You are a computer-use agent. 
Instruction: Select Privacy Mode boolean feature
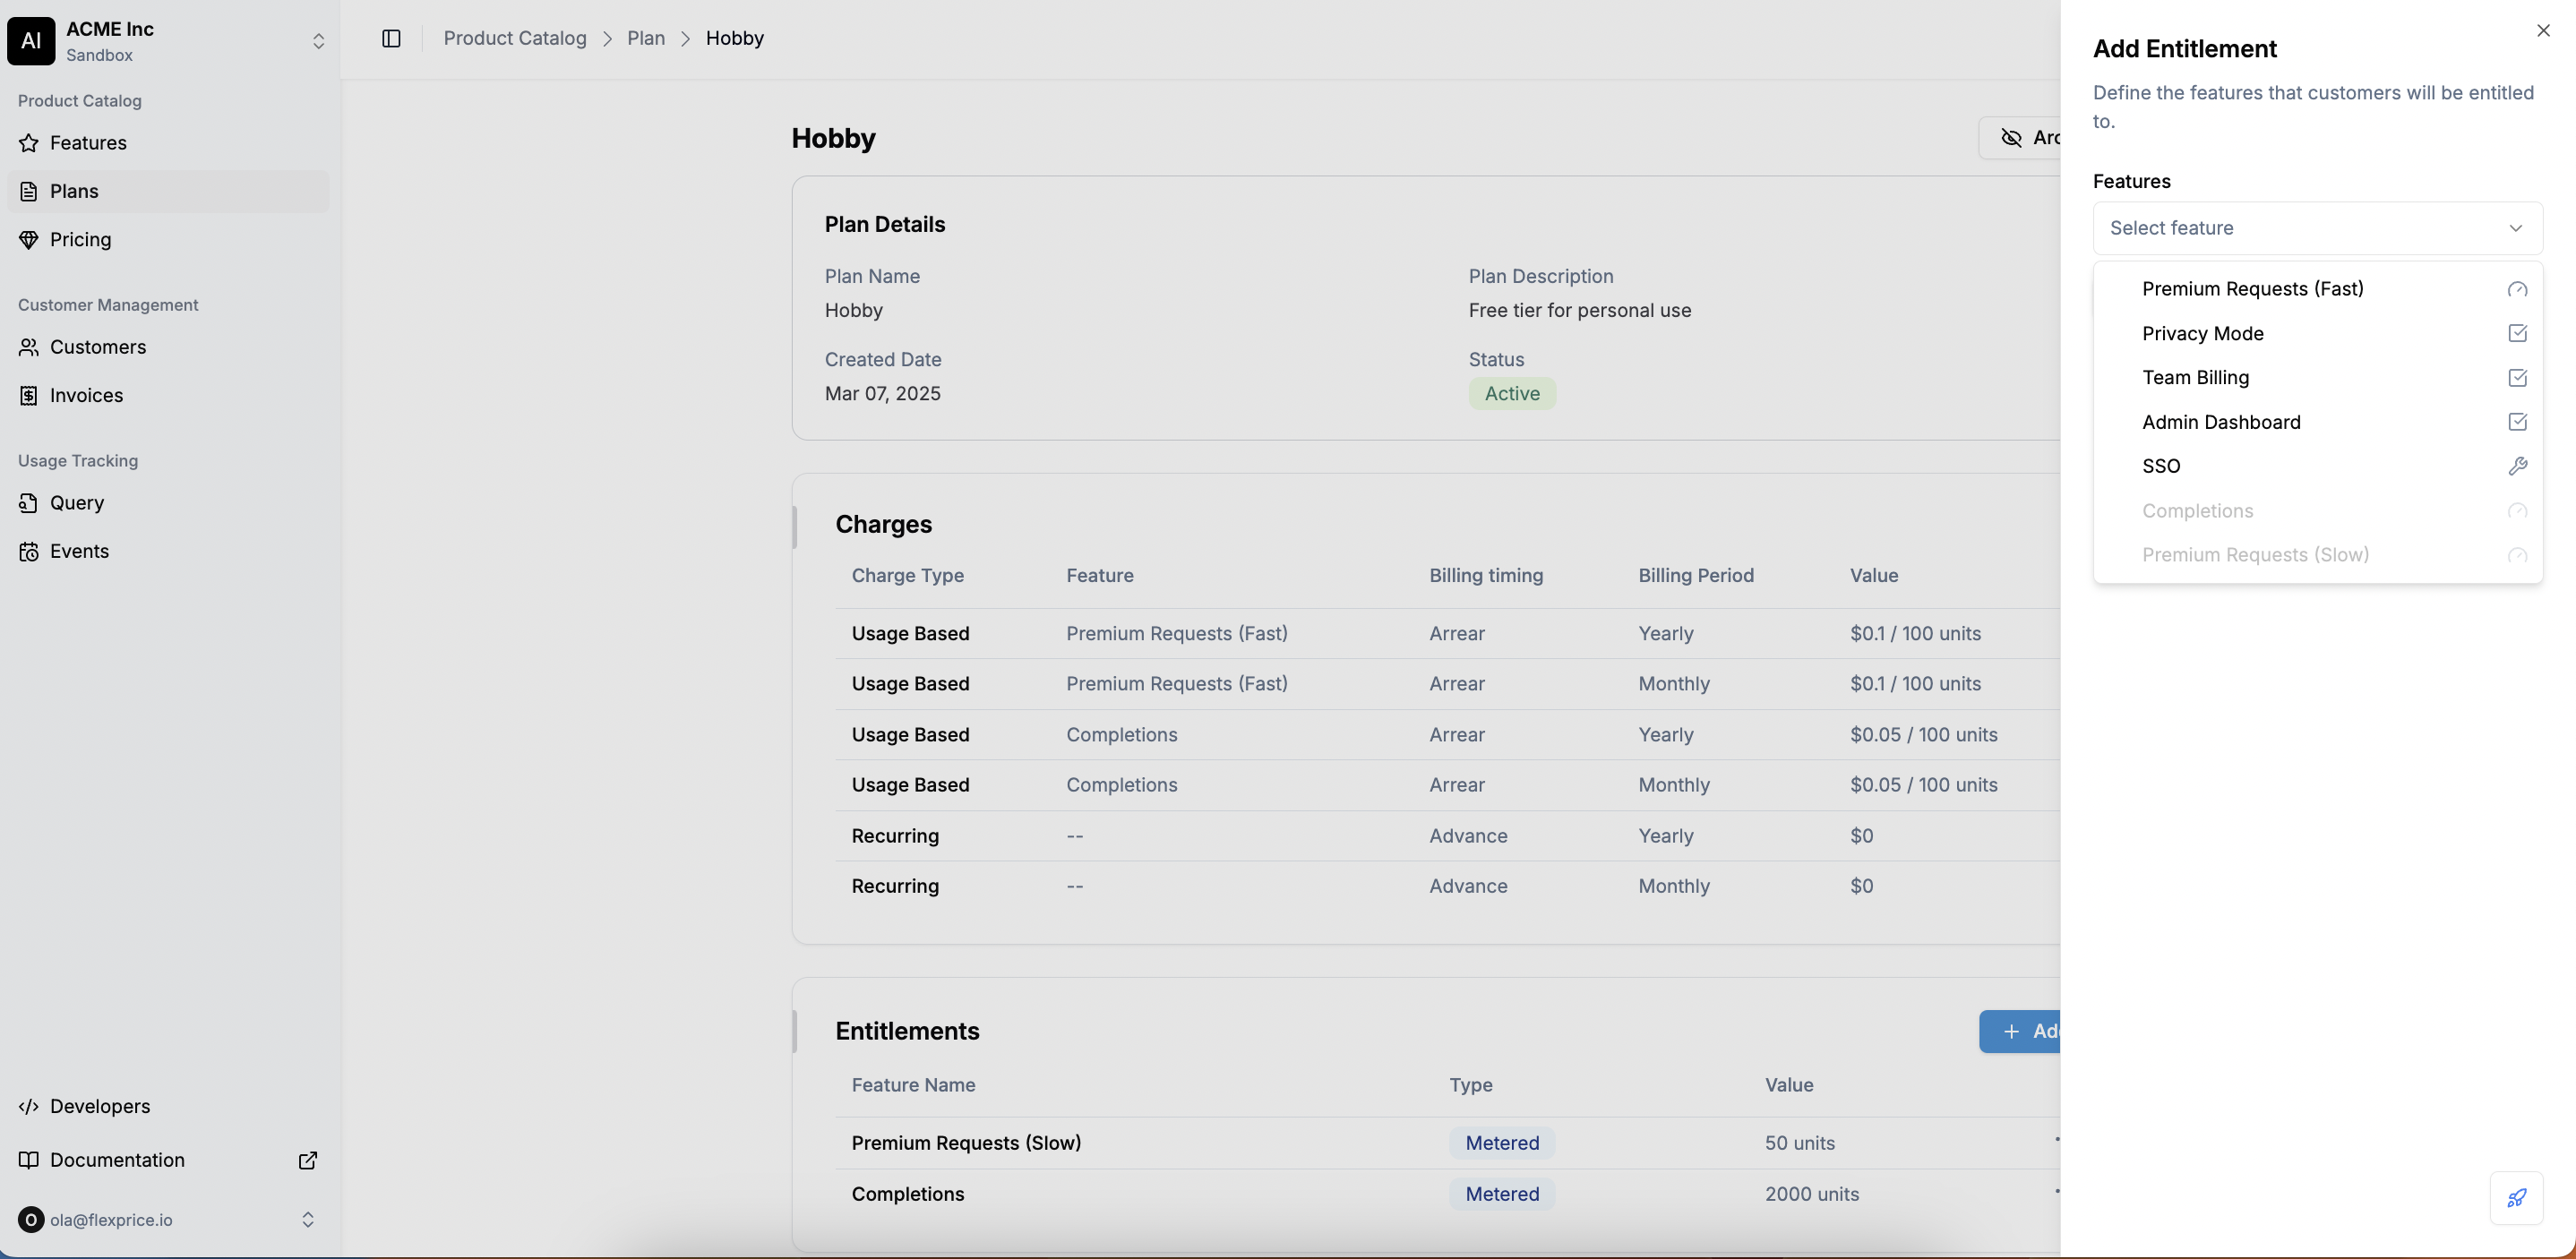pos(2318,333)
